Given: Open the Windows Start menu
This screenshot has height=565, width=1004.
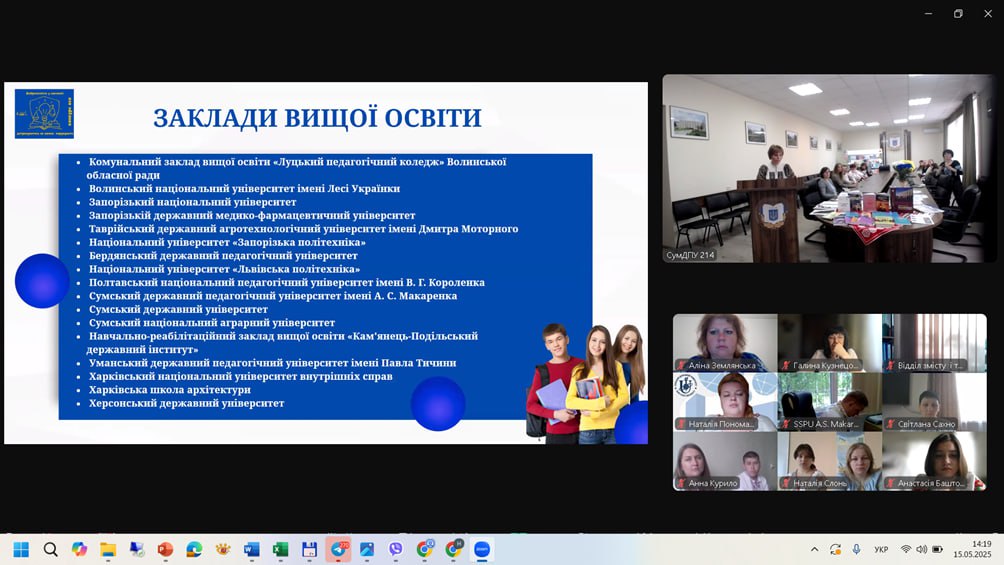Looking at the screenshot, I should tap(21, 550).
